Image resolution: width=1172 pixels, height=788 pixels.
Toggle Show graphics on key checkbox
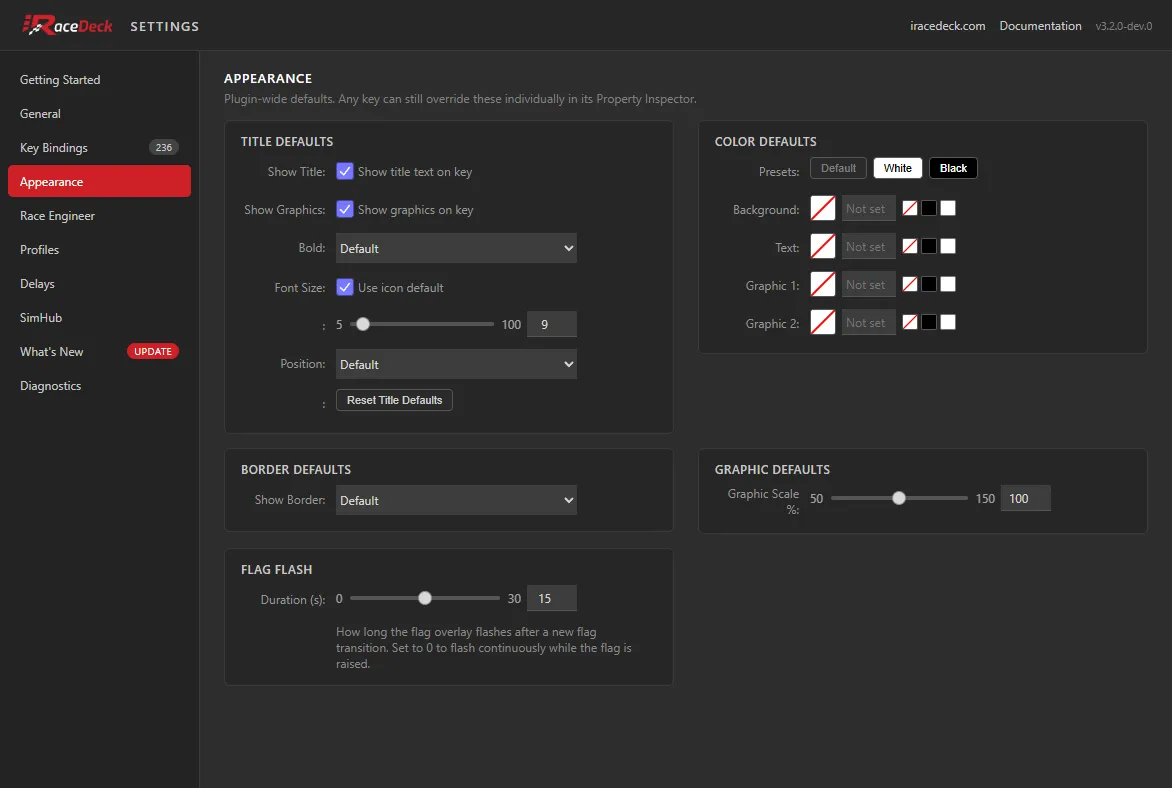pyautogui.click(x=345, y=209)
